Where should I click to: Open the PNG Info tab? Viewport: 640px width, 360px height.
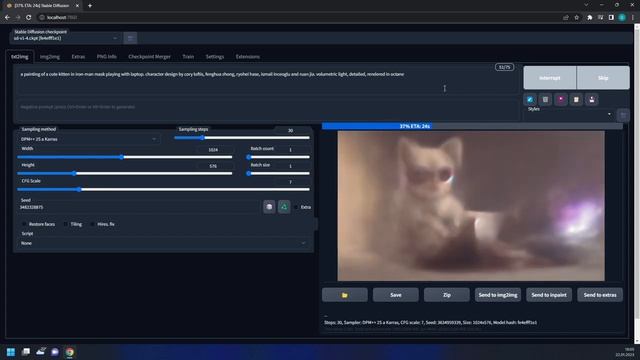click(x=107, y=57)
